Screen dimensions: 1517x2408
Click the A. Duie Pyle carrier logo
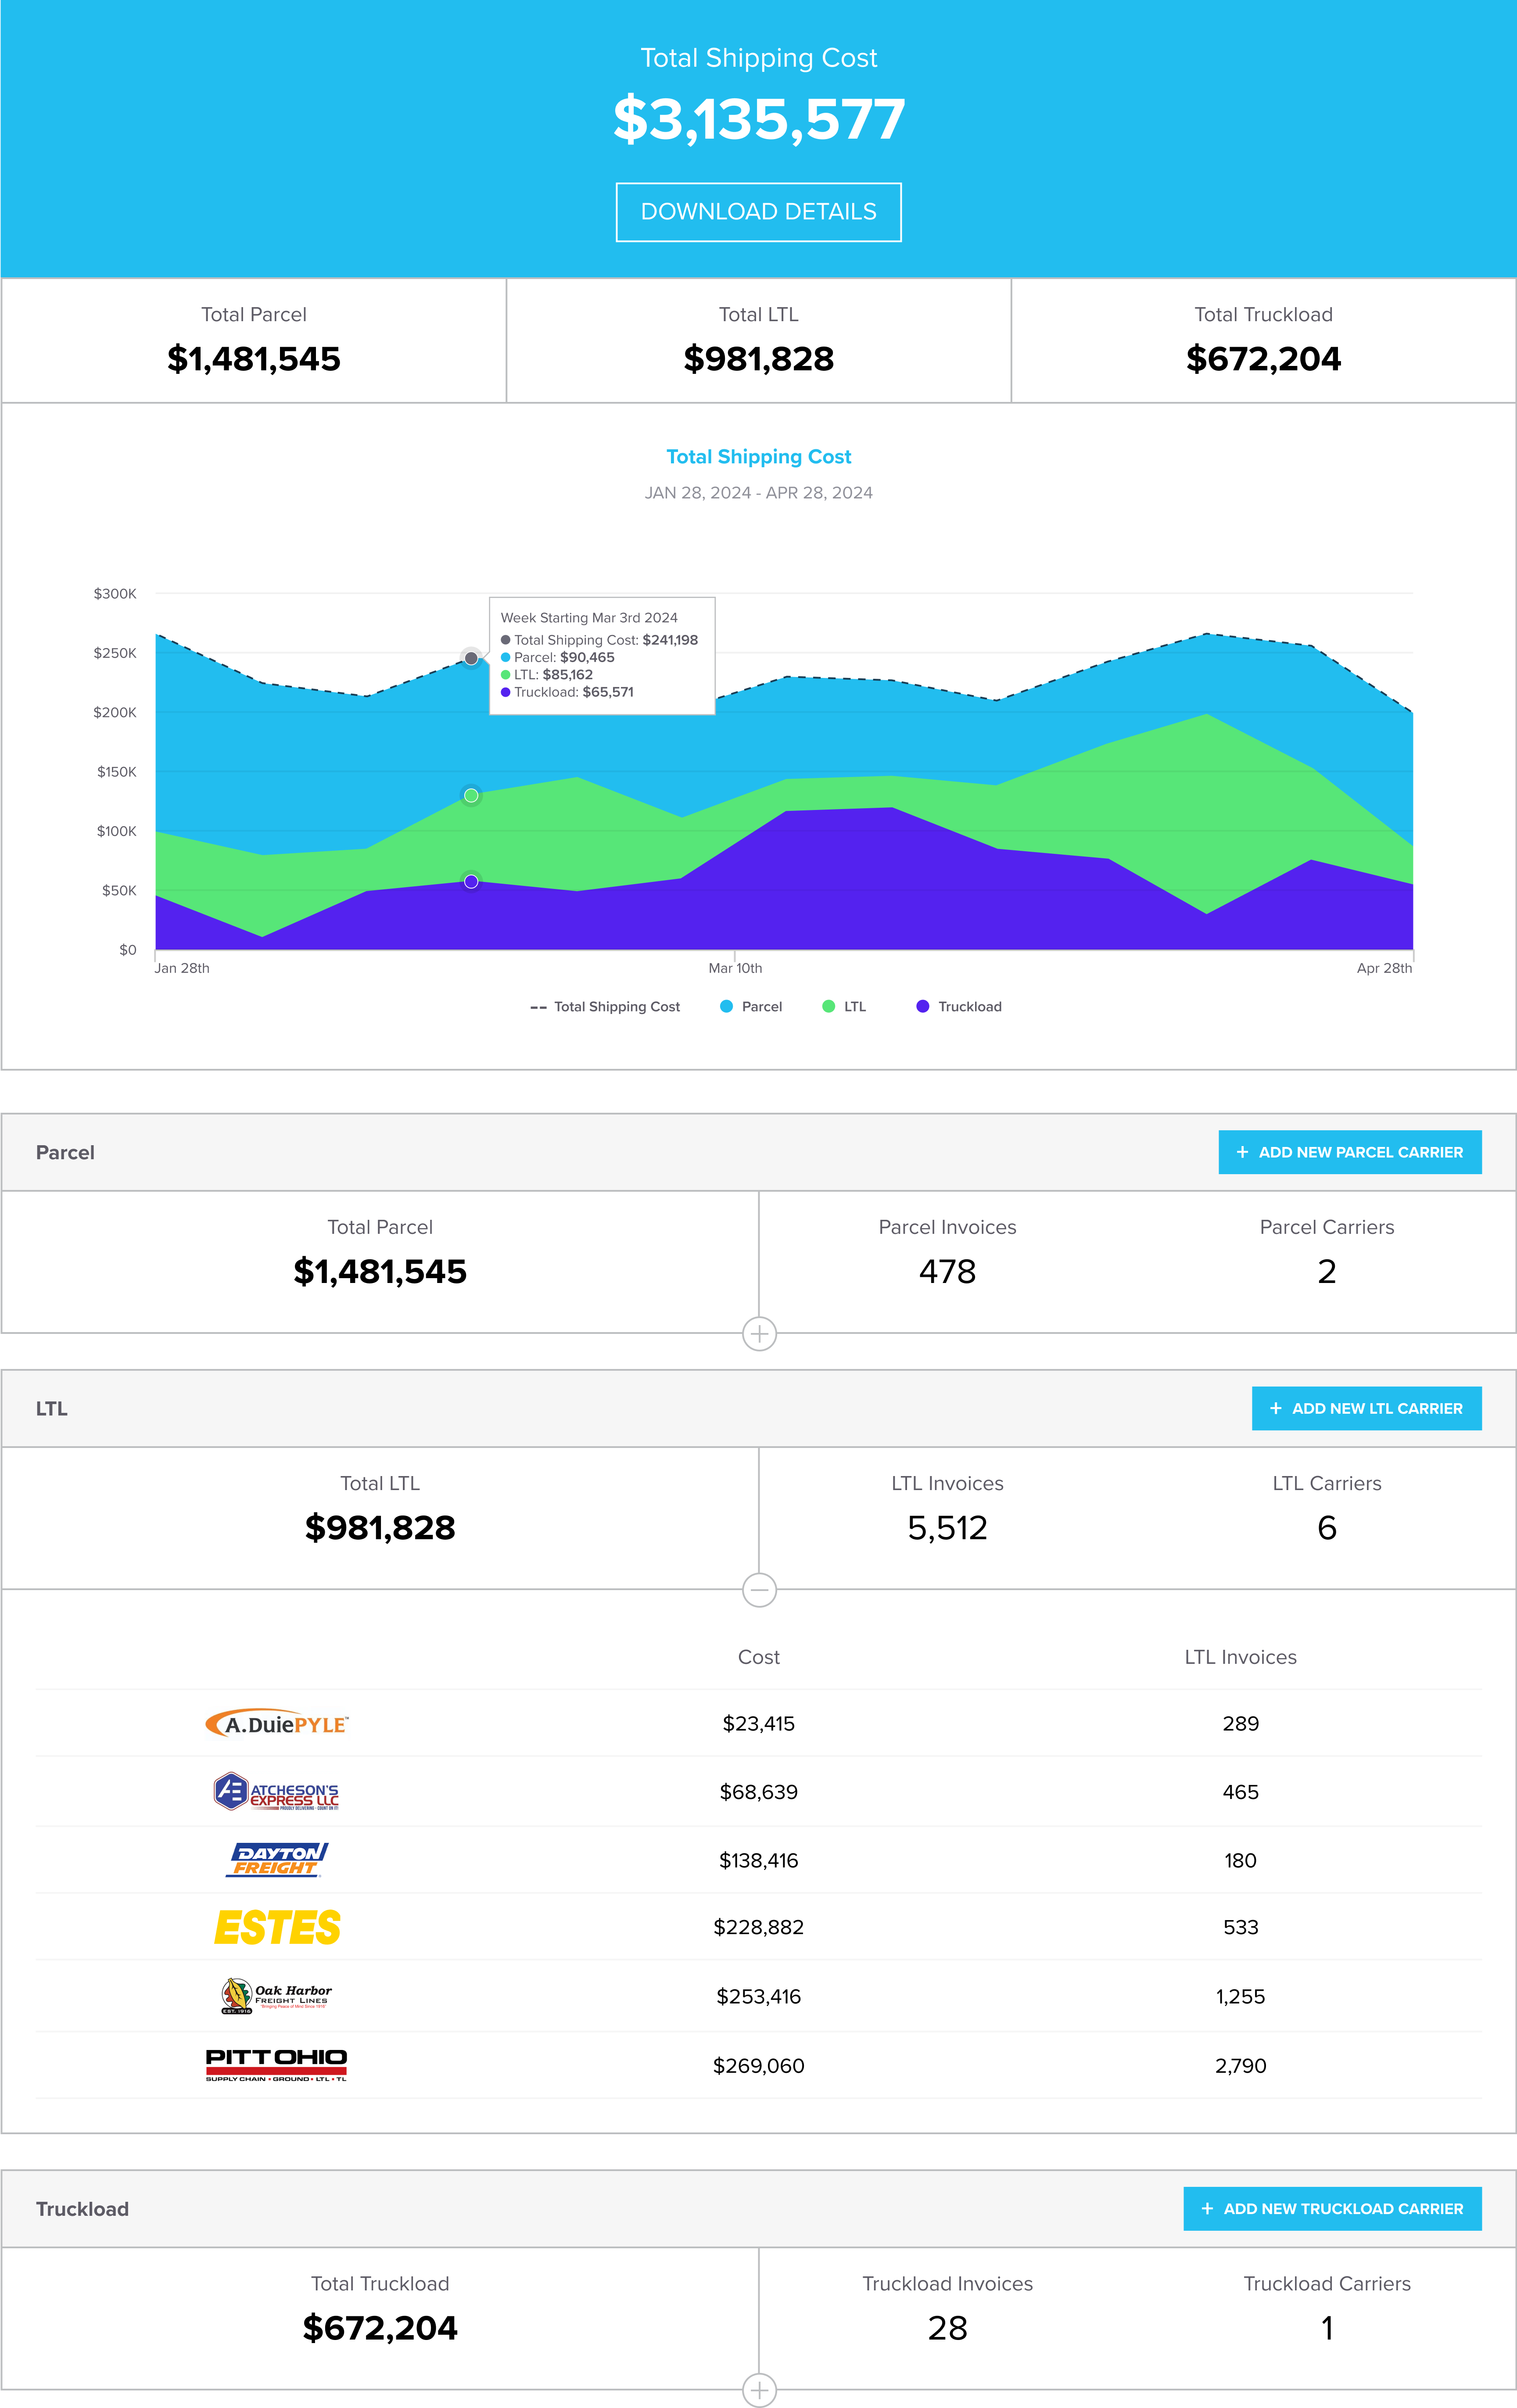pyautogui.click(x=277, y=1722)
